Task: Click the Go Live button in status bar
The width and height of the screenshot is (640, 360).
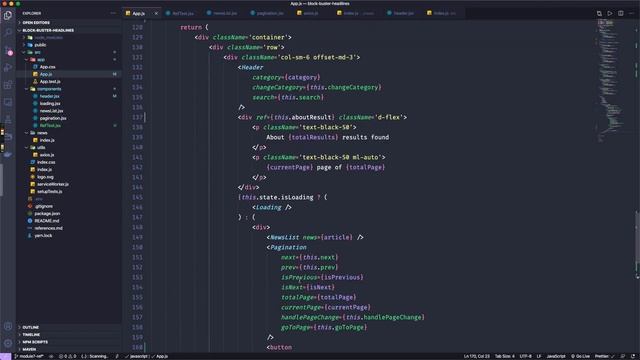Action: tap(580, 356)
